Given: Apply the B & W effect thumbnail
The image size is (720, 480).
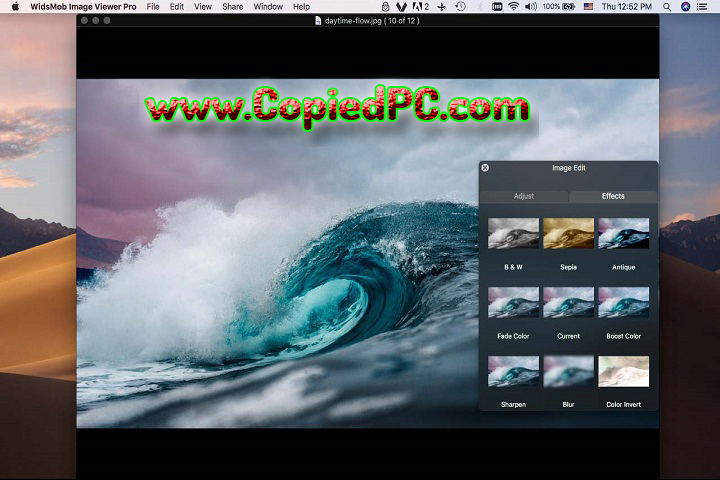Looking at the screenshot, I should tap(513, 234).
